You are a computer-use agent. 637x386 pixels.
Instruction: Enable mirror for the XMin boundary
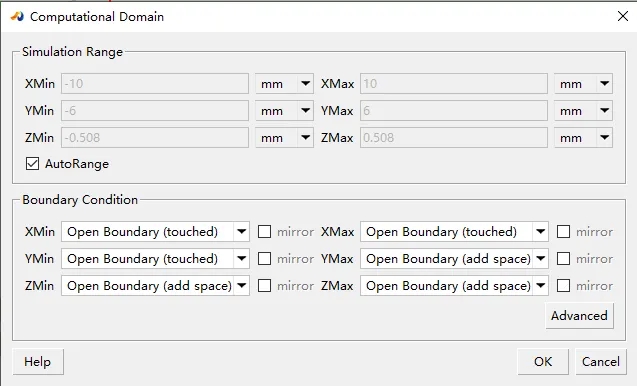point(264,232)
